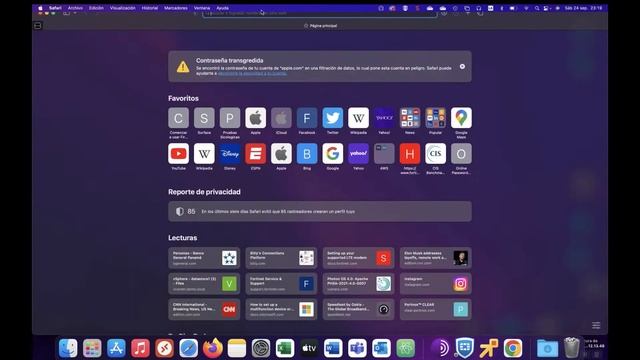Open the Popular favorites folder
640x360 pixels.
point(436,118)
